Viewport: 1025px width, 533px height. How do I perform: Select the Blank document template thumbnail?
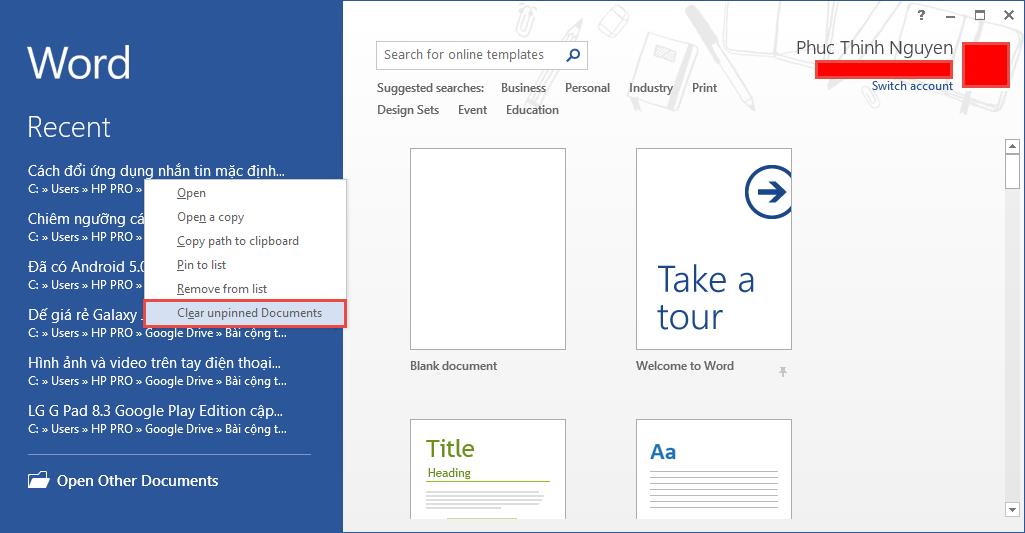(488, 249)
